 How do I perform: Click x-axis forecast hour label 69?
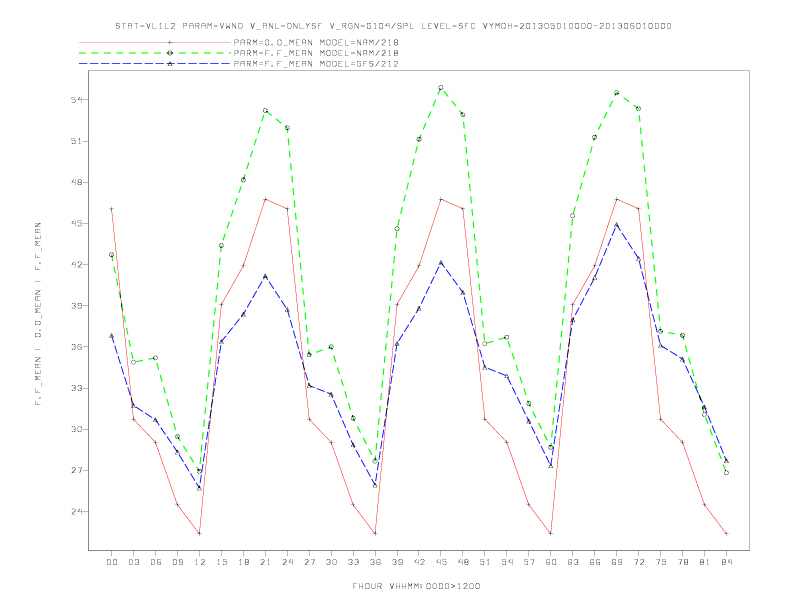point(617,562)
